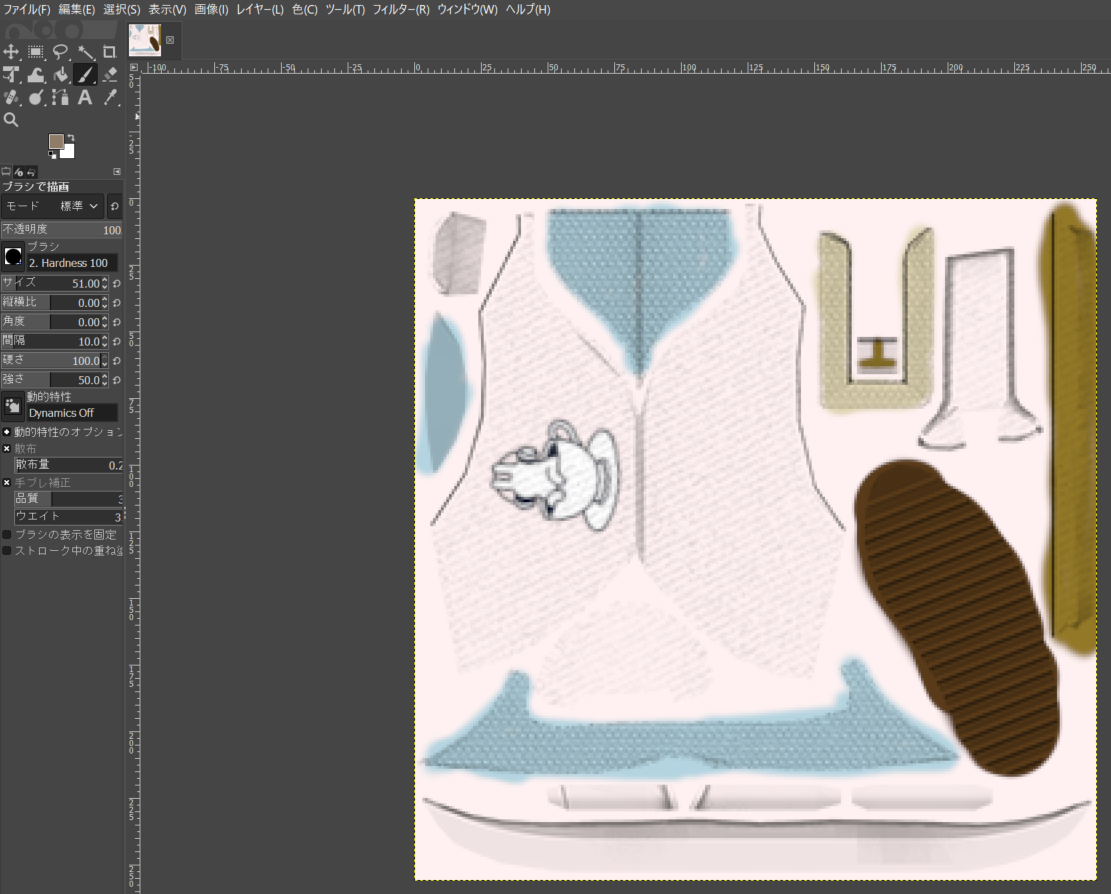Select the Text tool
The height and width of the screenshot is (894, 1111).
(x=86, y=98)
